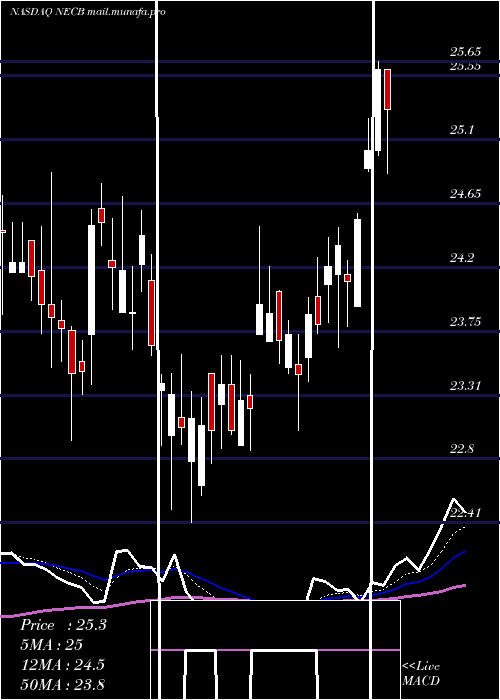This screenshot has height=700, width=500.
Task: Click the last red candlestick near 25.55
Action: 388,89
